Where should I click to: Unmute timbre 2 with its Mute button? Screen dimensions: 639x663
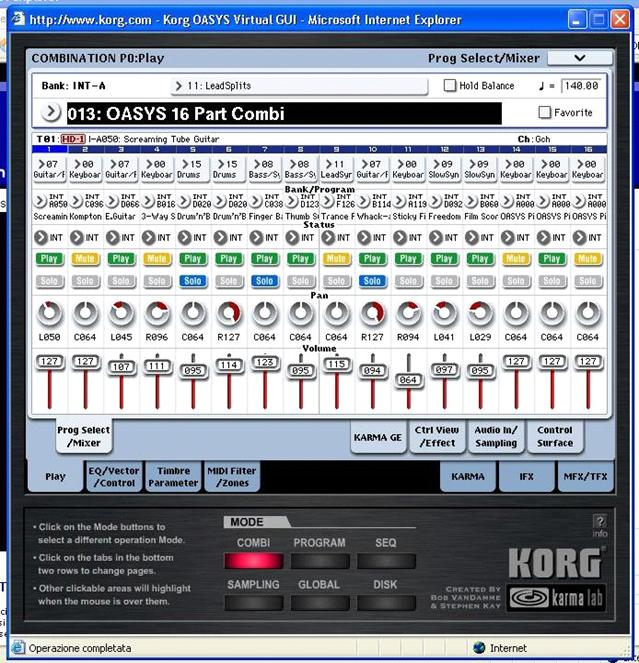pos(85,258)
